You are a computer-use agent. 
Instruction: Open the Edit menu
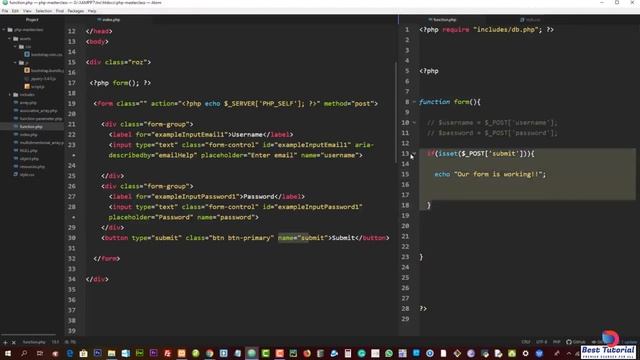[x=15, y=11]
